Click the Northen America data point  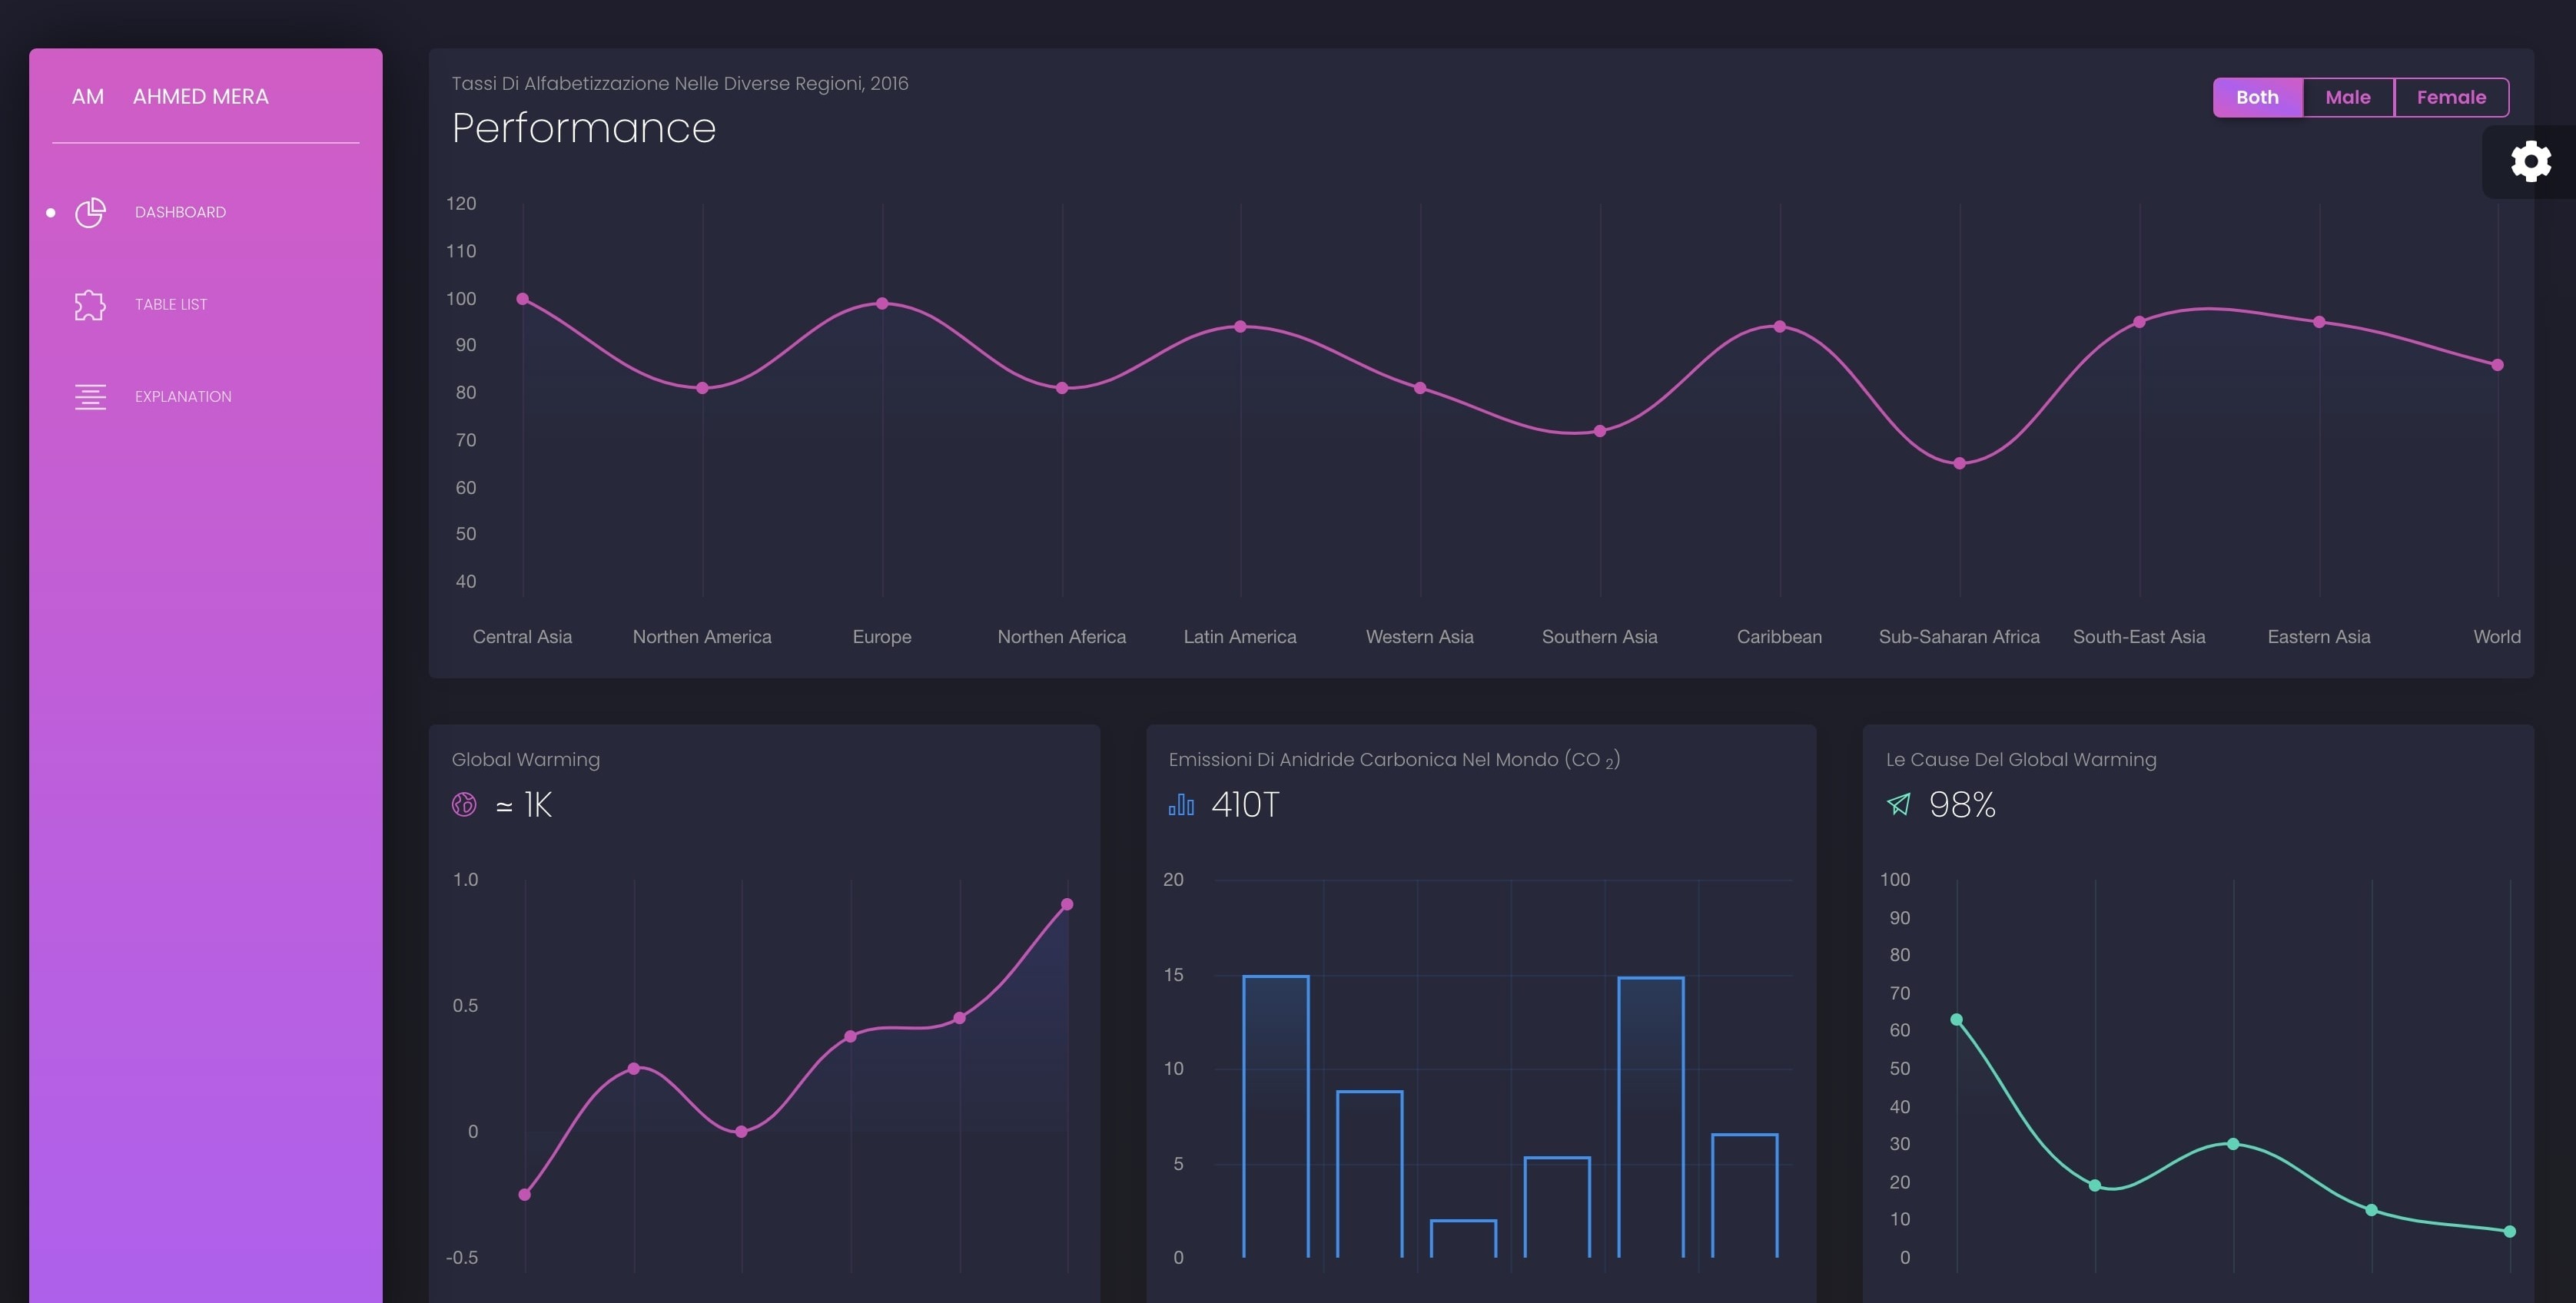coord(702,388)
